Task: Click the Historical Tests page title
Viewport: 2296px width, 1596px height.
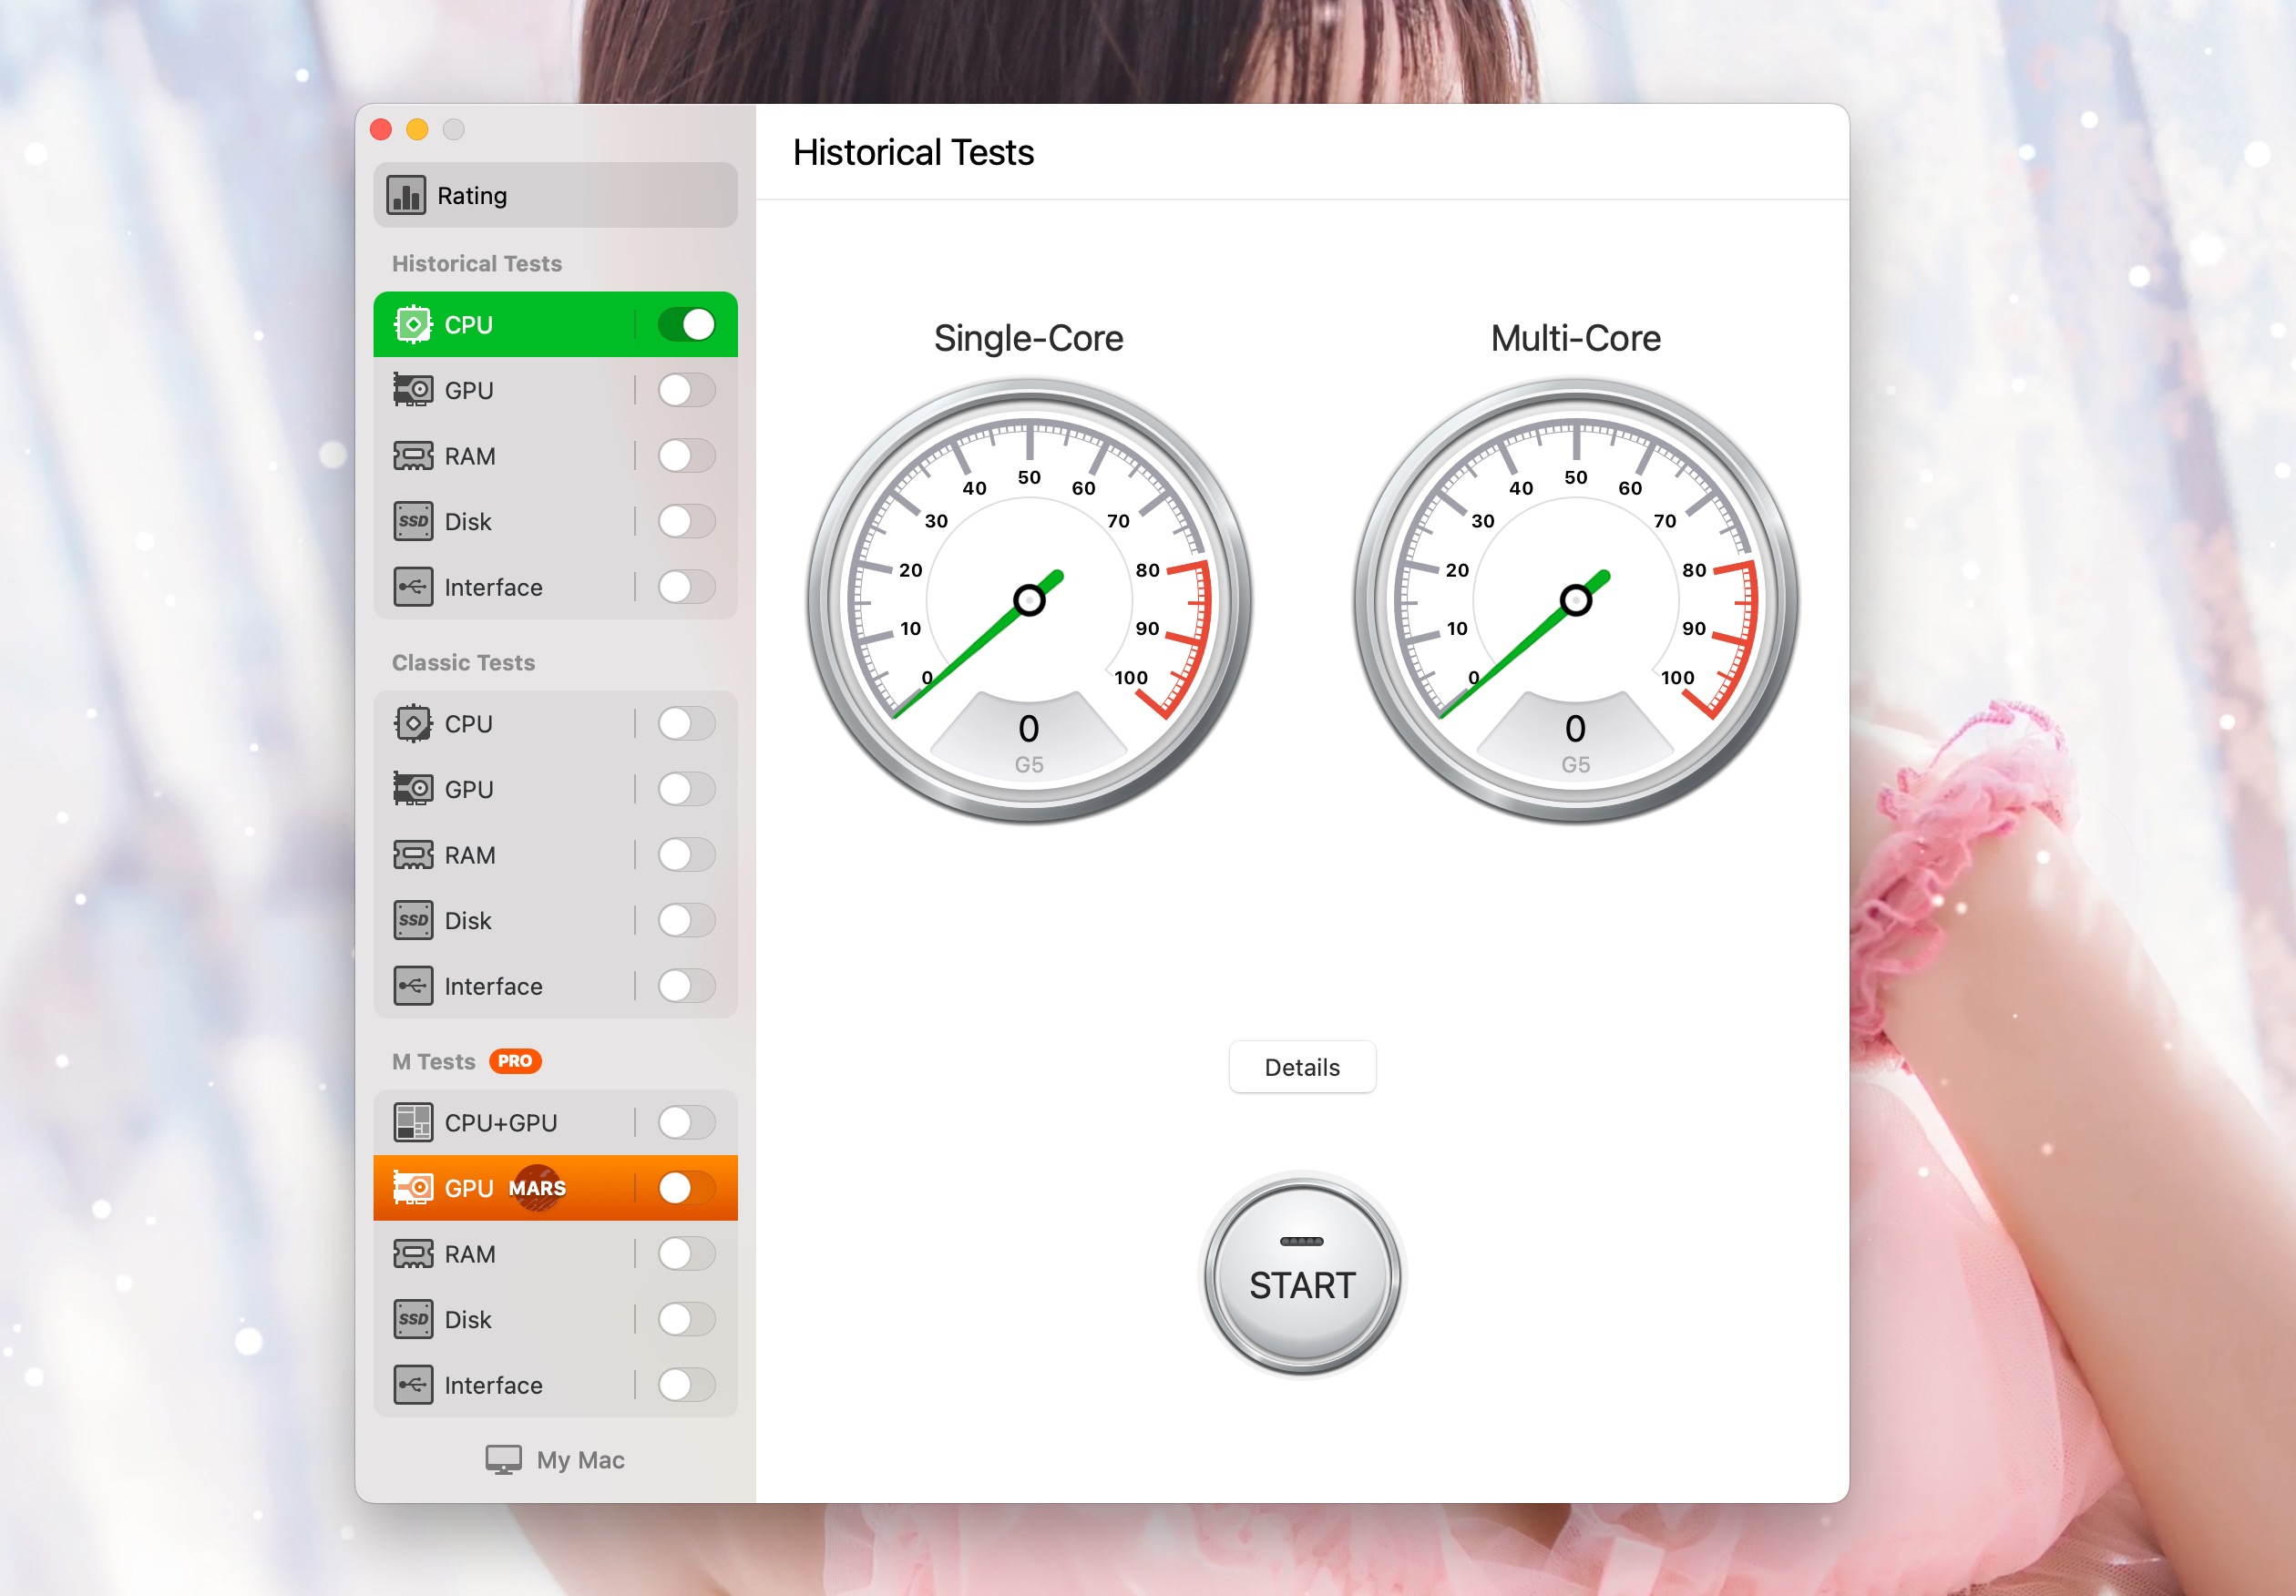Action: pyautogui.click(x=913, y=152)
